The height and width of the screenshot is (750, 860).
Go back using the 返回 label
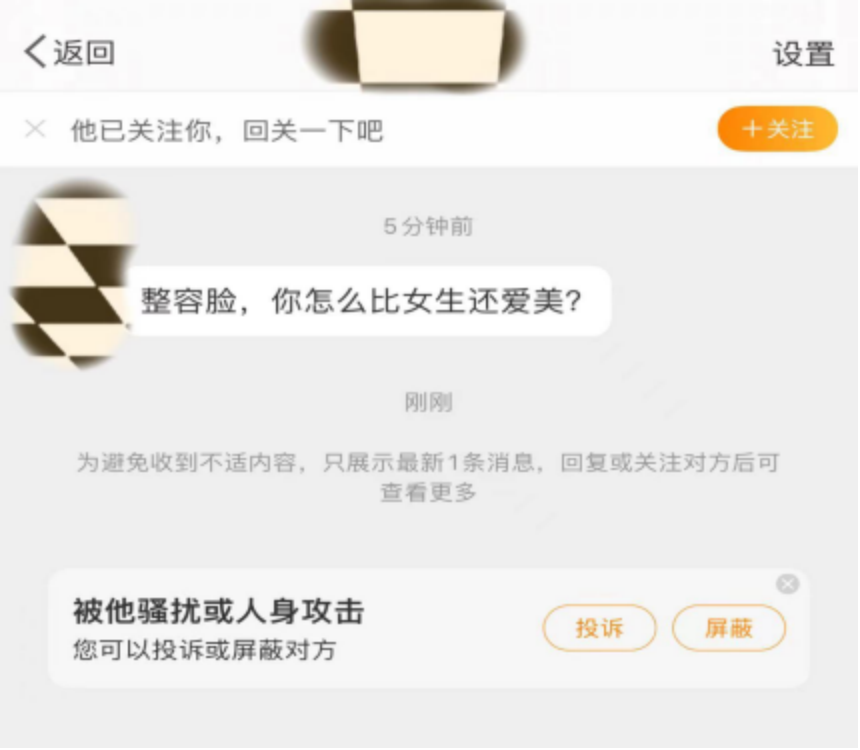(x=84, y=53)
